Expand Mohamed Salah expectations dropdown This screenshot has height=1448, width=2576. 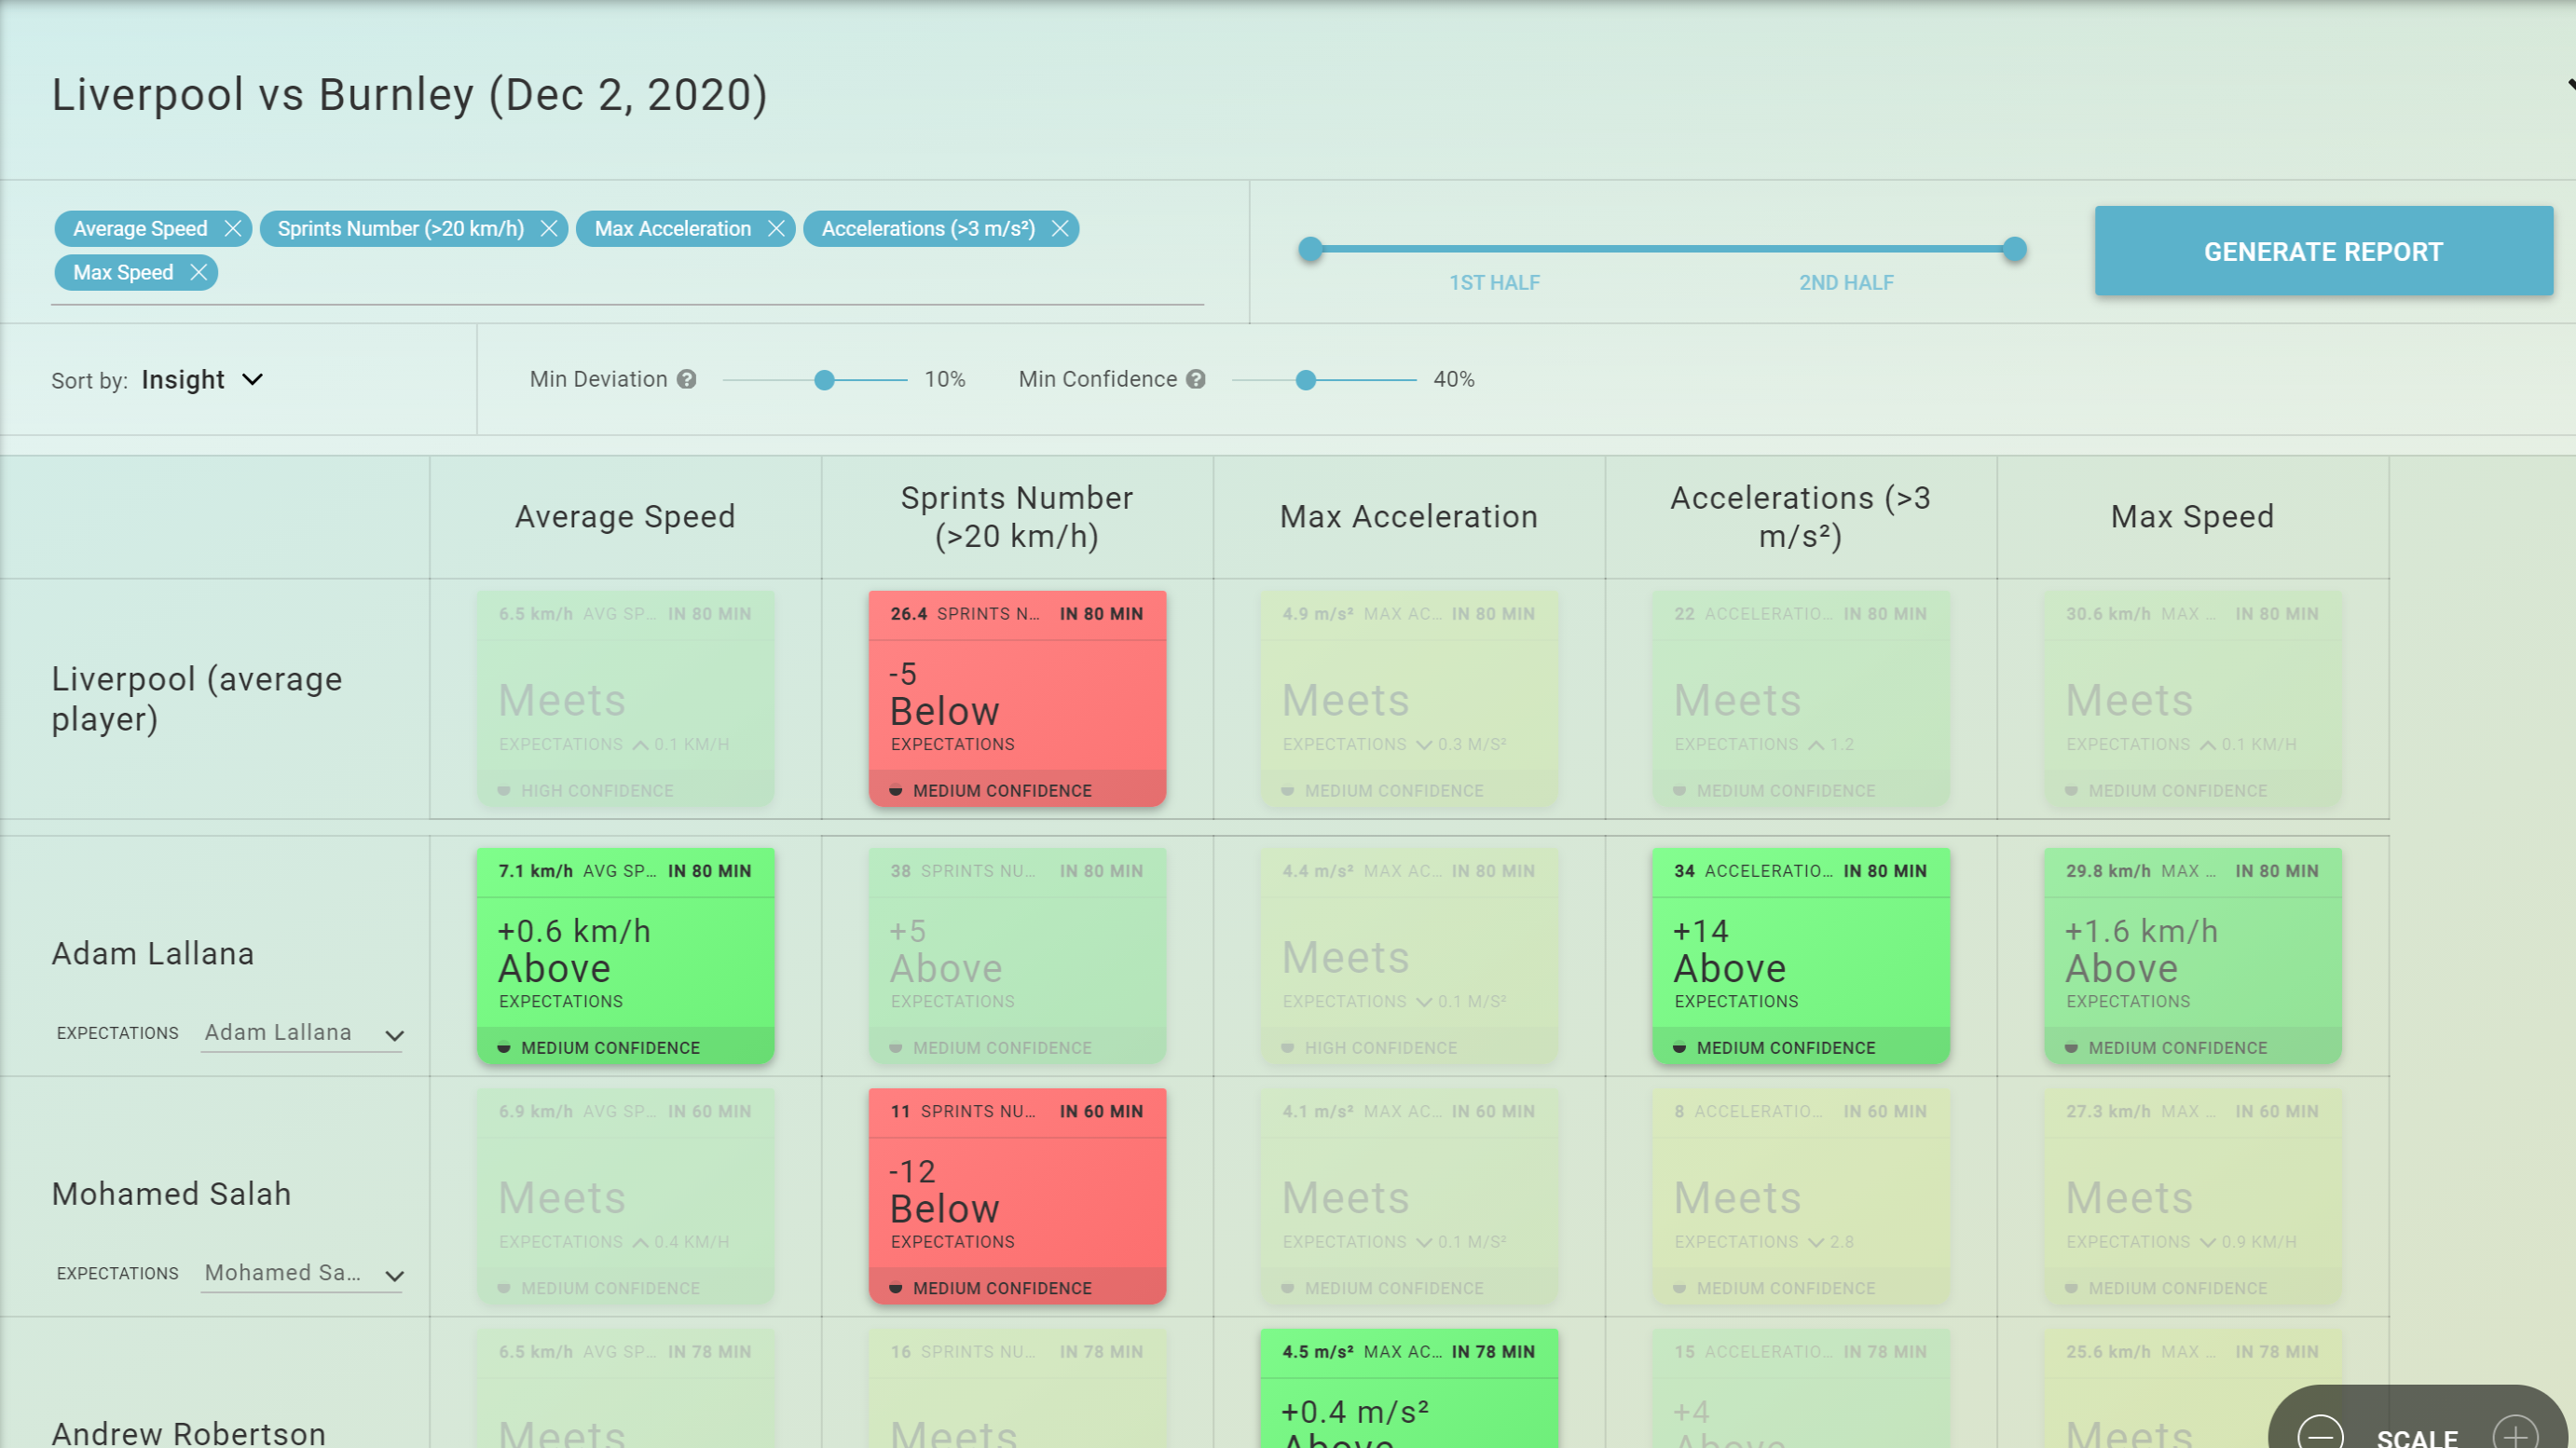395,1276
